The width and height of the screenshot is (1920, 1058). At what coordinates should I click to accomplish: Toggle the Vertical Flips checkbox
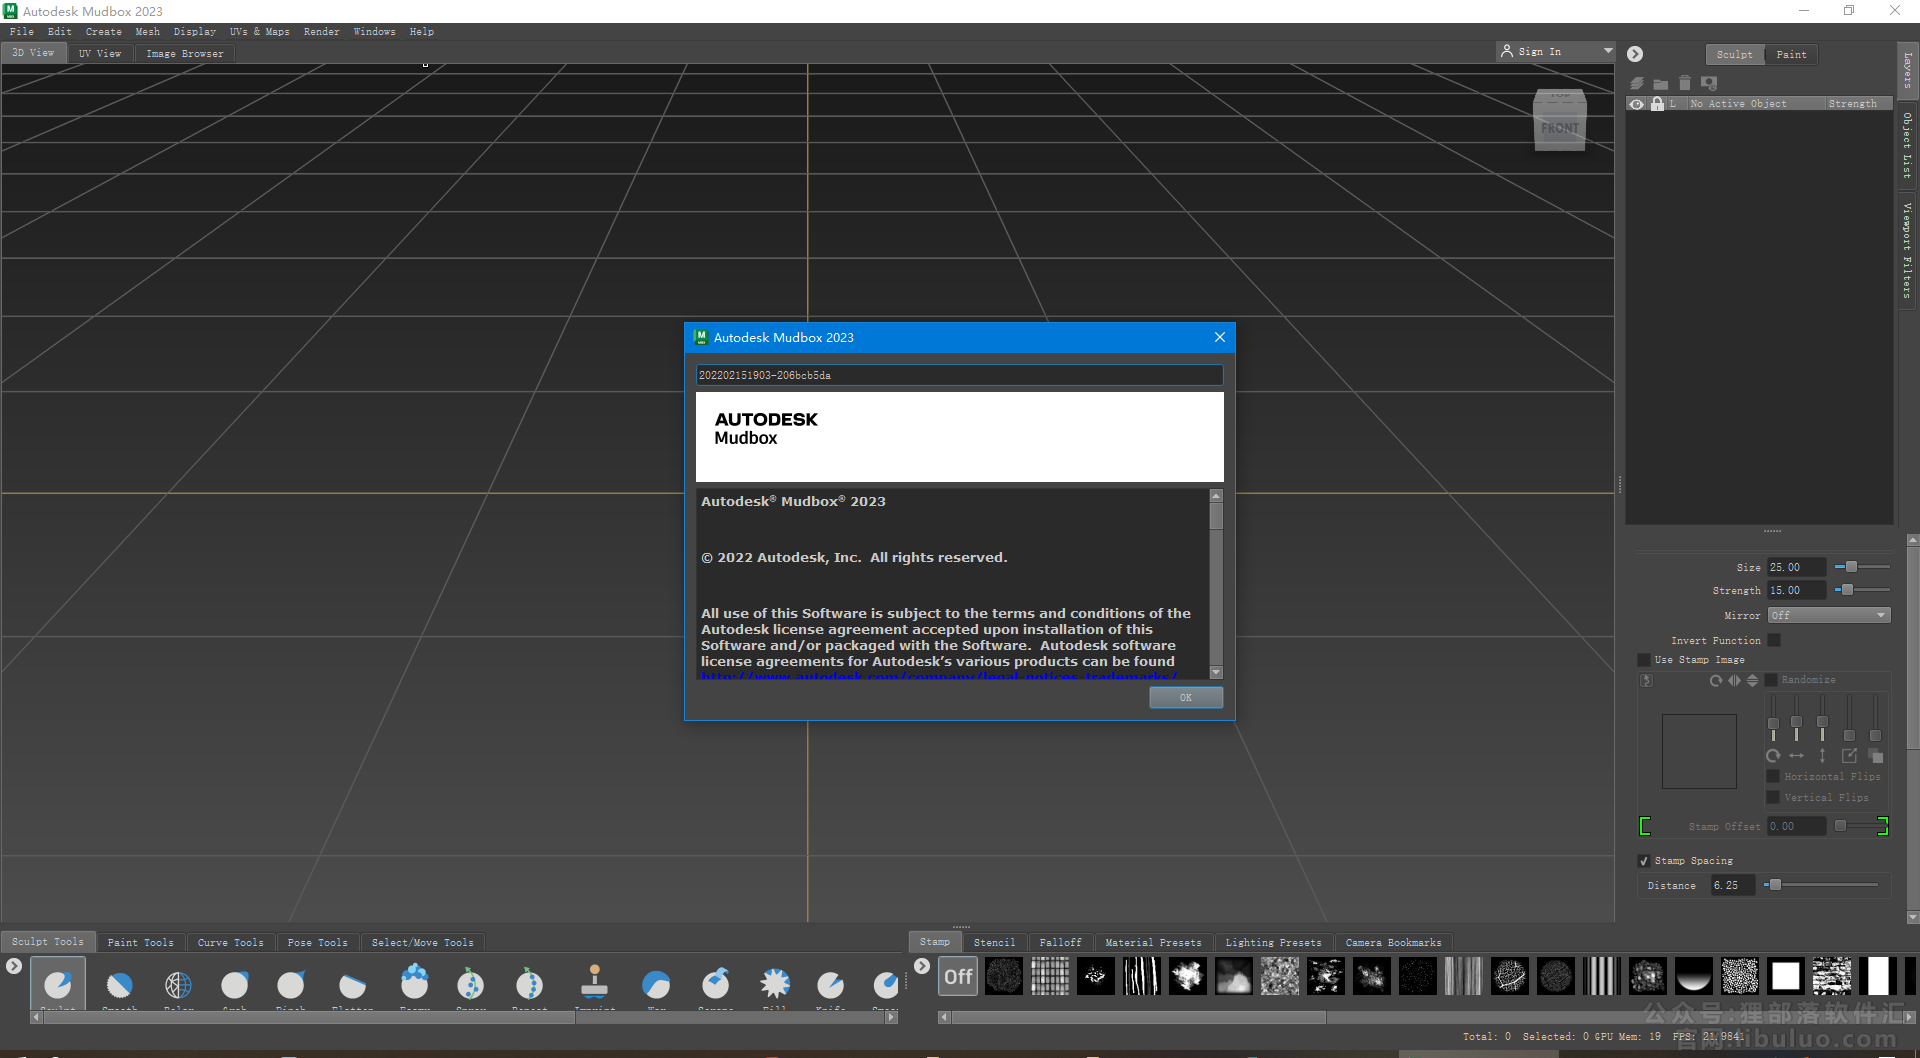coord(1773,797)
